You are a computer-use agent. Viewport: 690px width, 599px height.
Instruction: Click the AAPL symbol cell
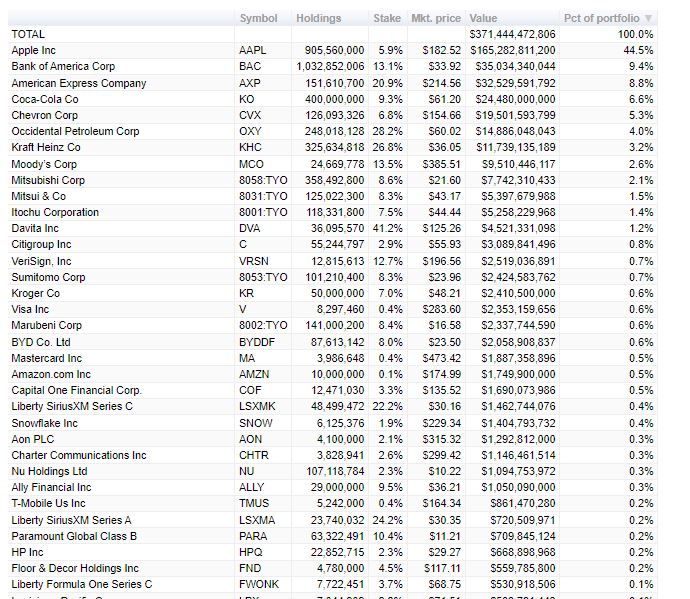(253, 50)
